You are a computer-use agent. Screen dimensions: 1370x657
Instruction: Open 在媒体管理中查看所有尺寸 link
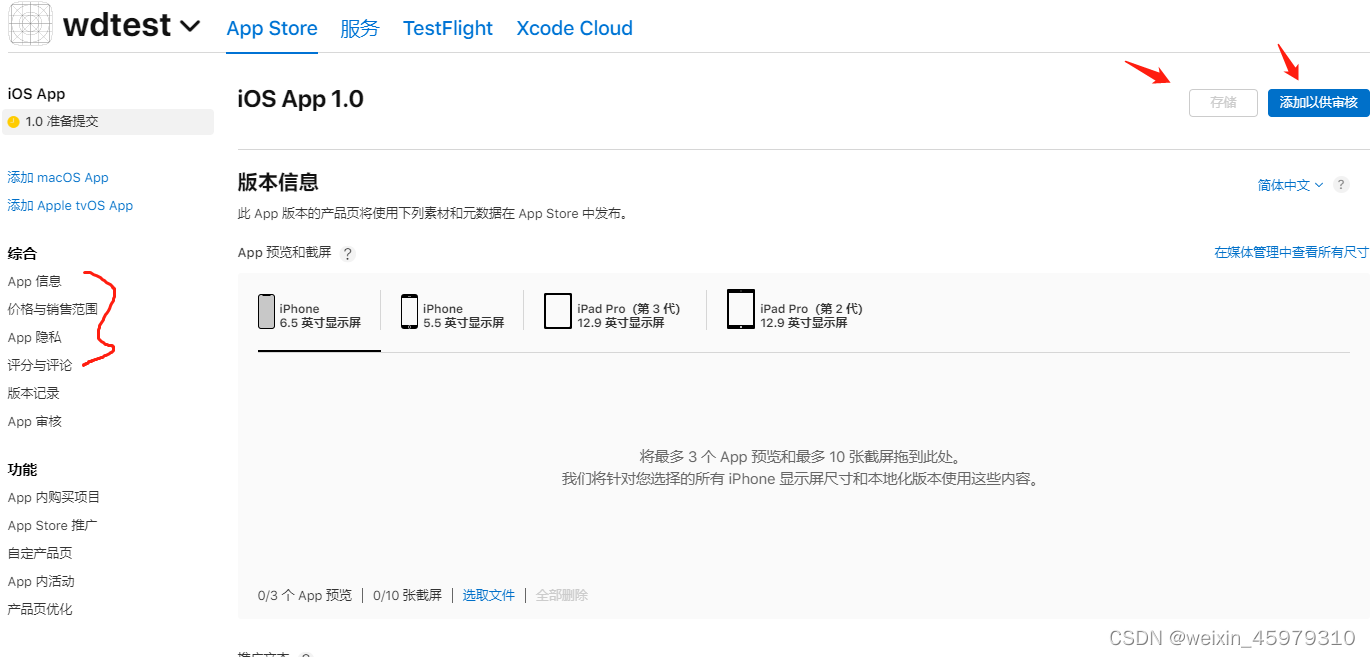click(1291, 252)
